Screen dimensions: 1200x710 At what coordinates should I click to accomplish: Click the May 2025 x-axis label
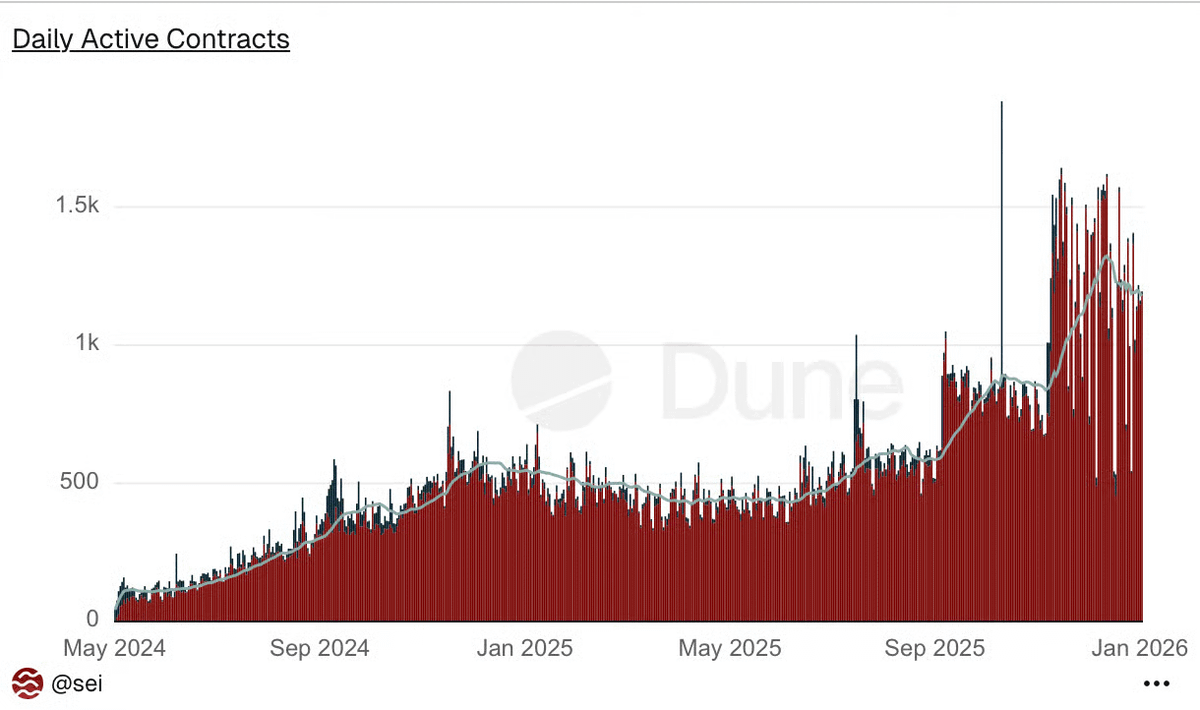tap(728, 648)
